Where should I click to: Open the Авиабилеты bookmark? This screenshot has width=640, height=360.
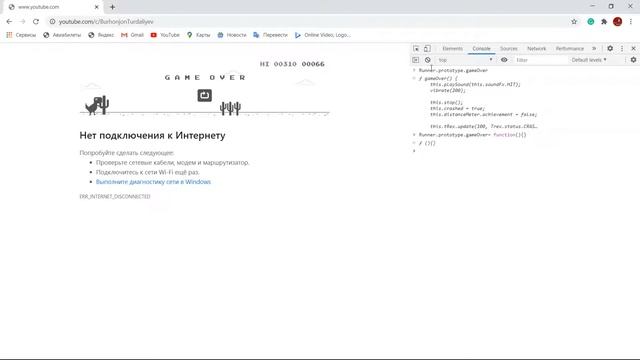[x=62, y=35]
